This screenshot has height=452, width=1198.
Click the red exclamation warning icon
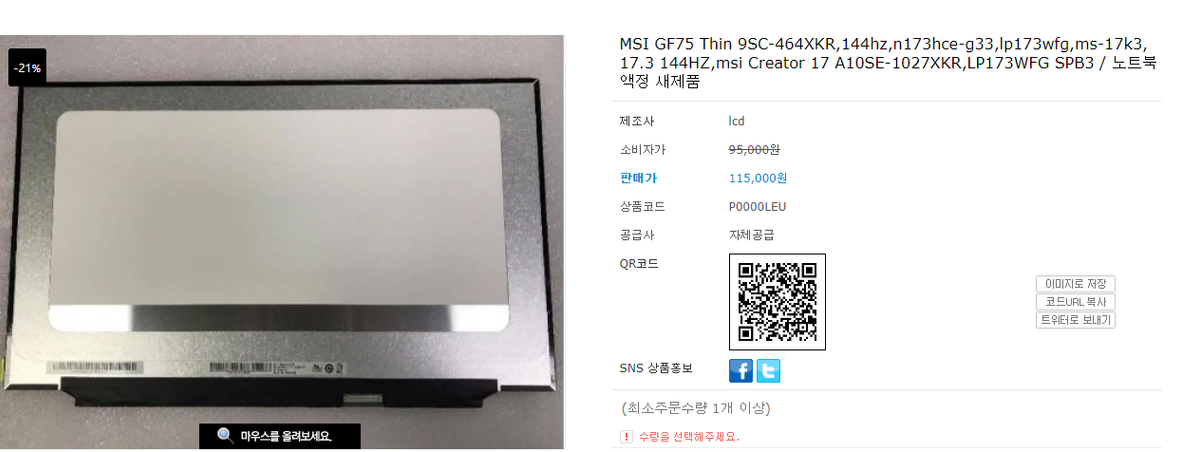(627, 437)
